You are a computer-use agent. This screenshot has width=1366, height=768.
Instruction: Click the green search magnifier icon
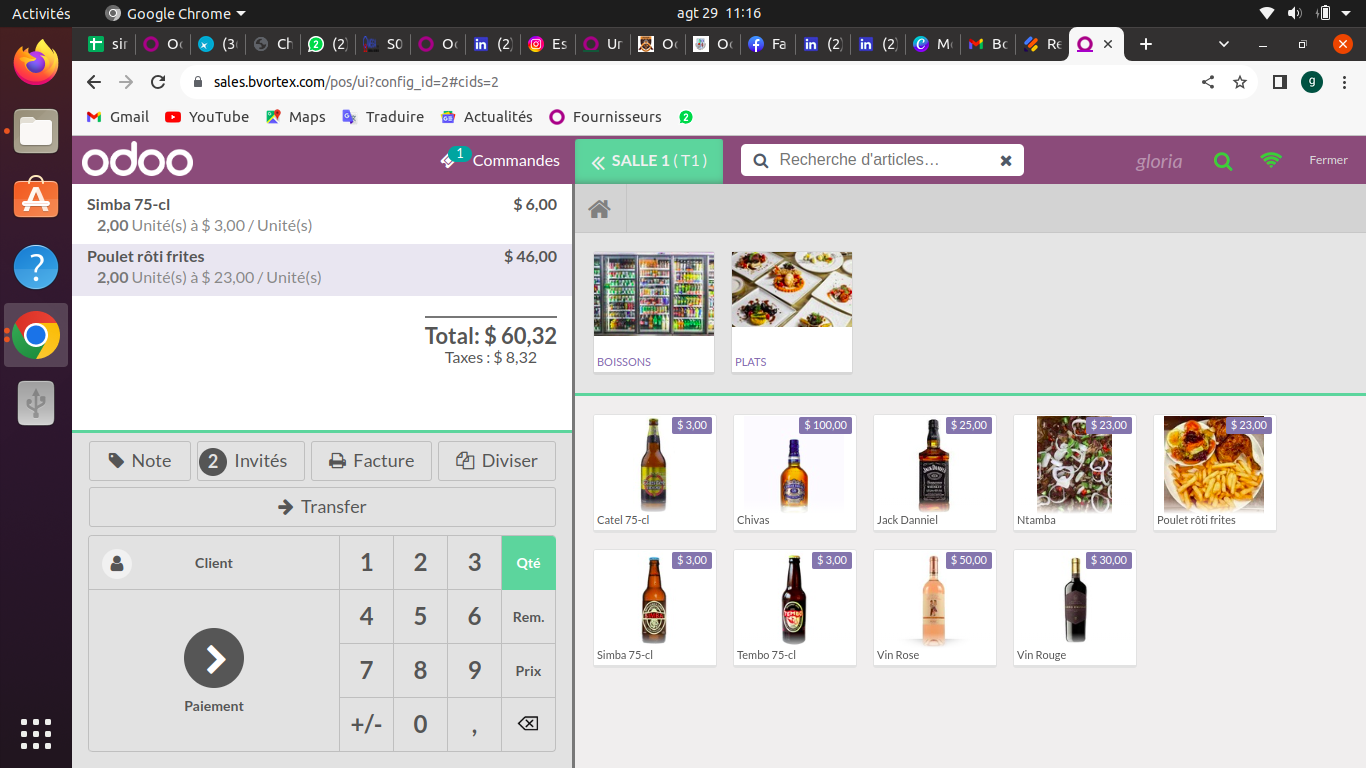[x=1222, y=161]
